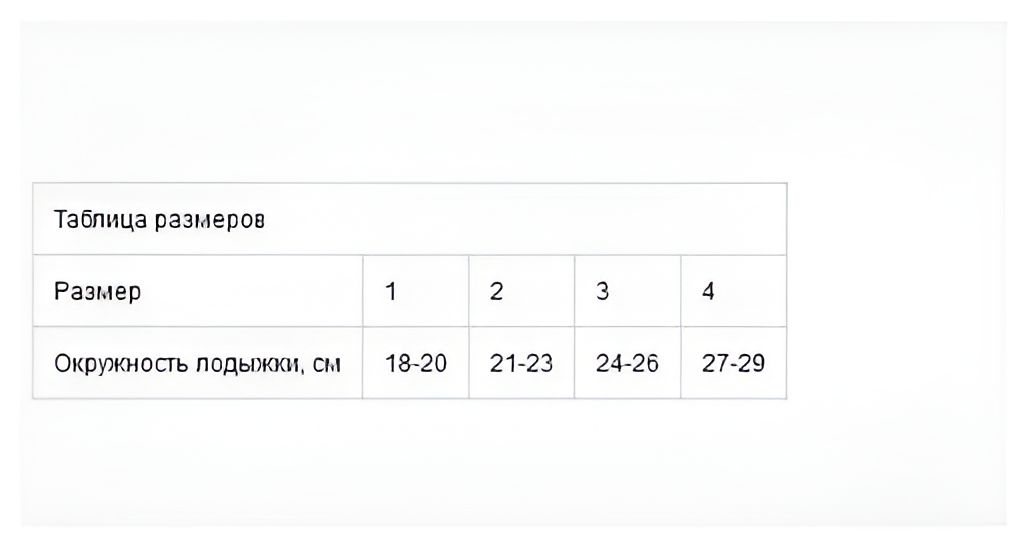Select the "Размер" row label

[98, 292]
